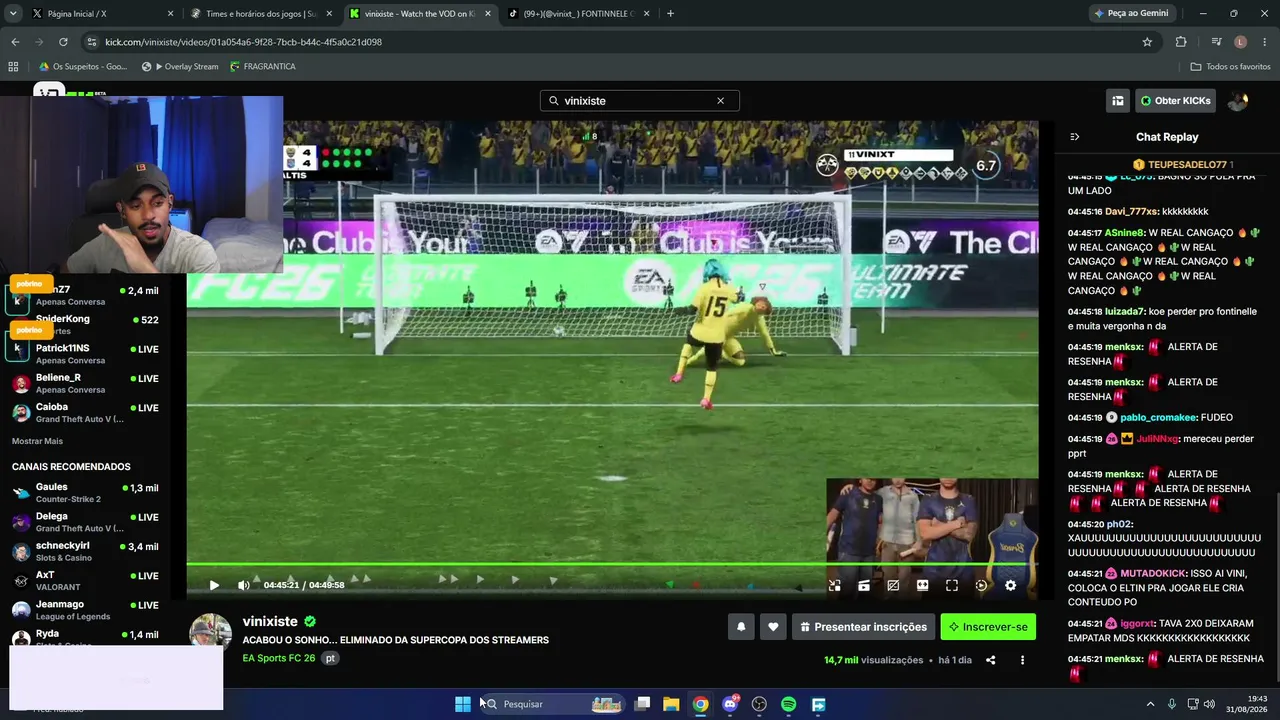Open the mini player mode
1280x720 pixels.
pos(835,586)
